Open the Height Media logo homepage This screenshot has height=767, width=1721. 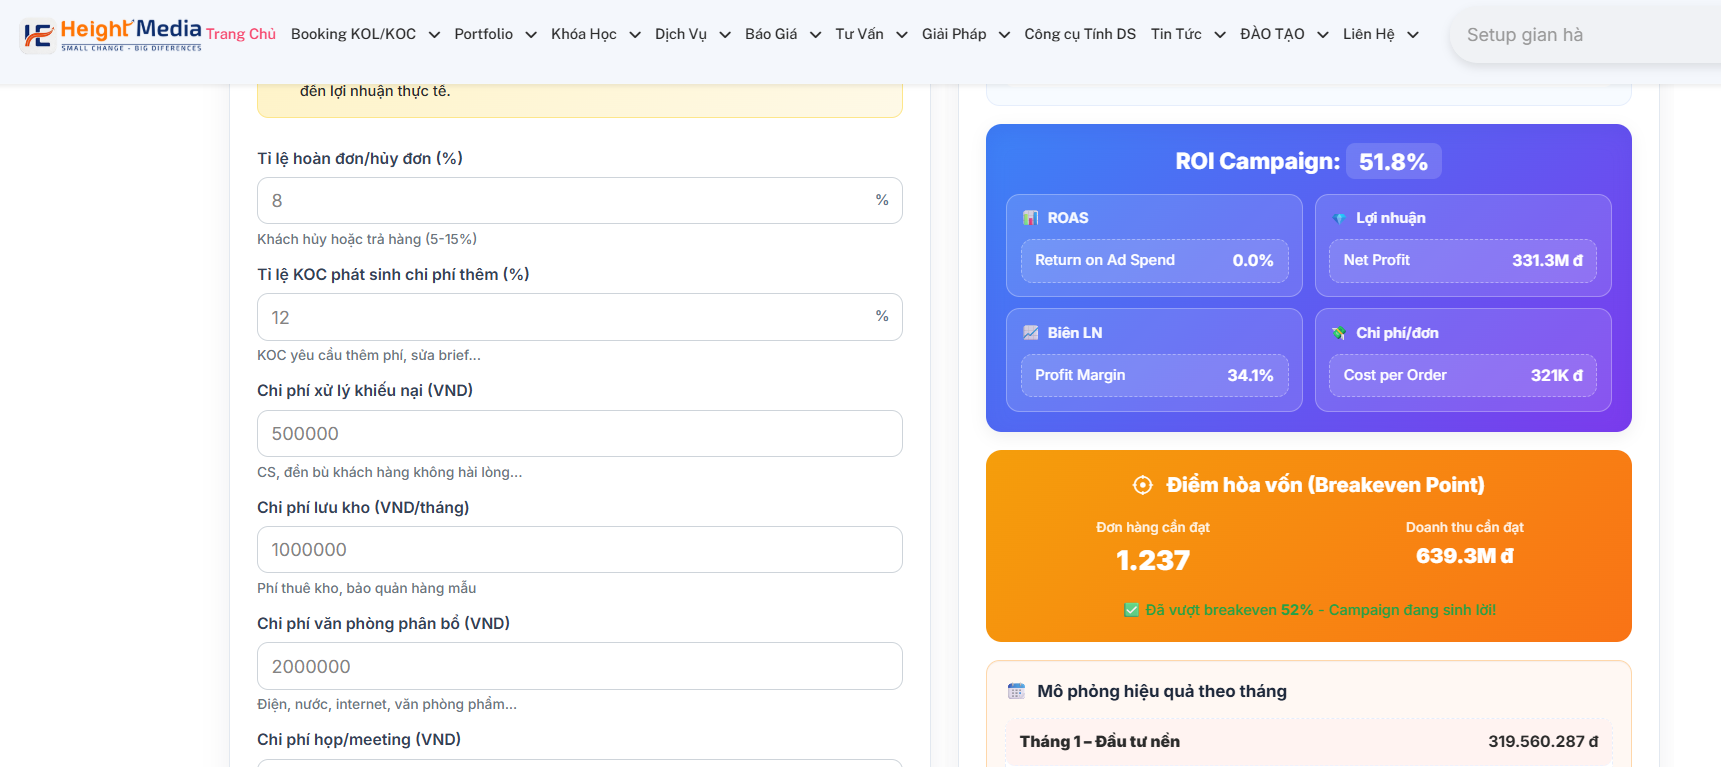coord(111,34)
